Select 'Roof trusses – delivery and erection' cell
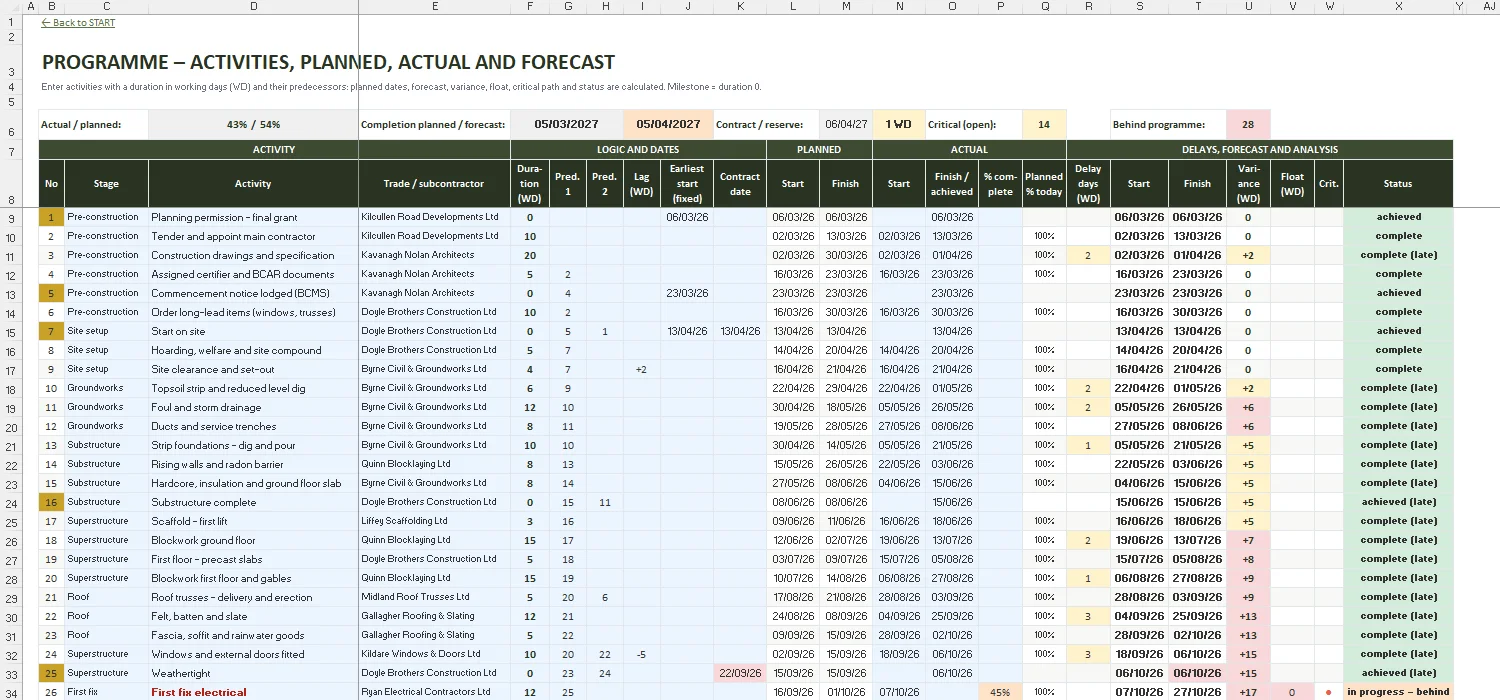The image size is (1500, 700). [253, 597]
